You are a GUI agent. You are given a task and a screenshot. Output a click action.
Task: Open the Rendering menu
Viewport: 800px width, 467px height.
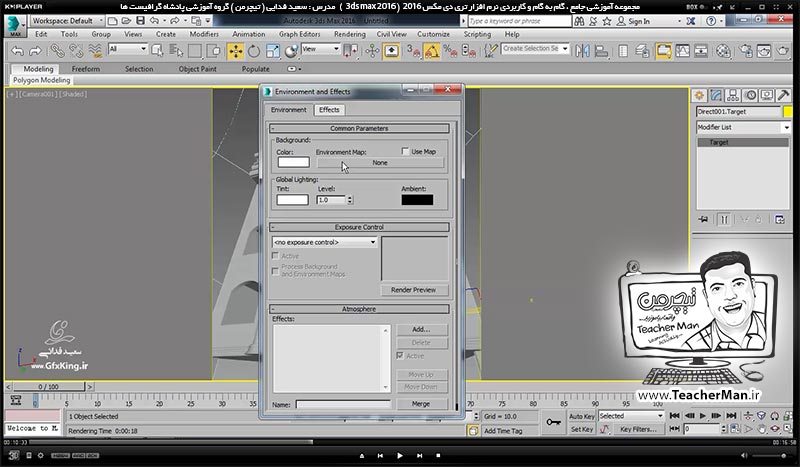(349, 34)
